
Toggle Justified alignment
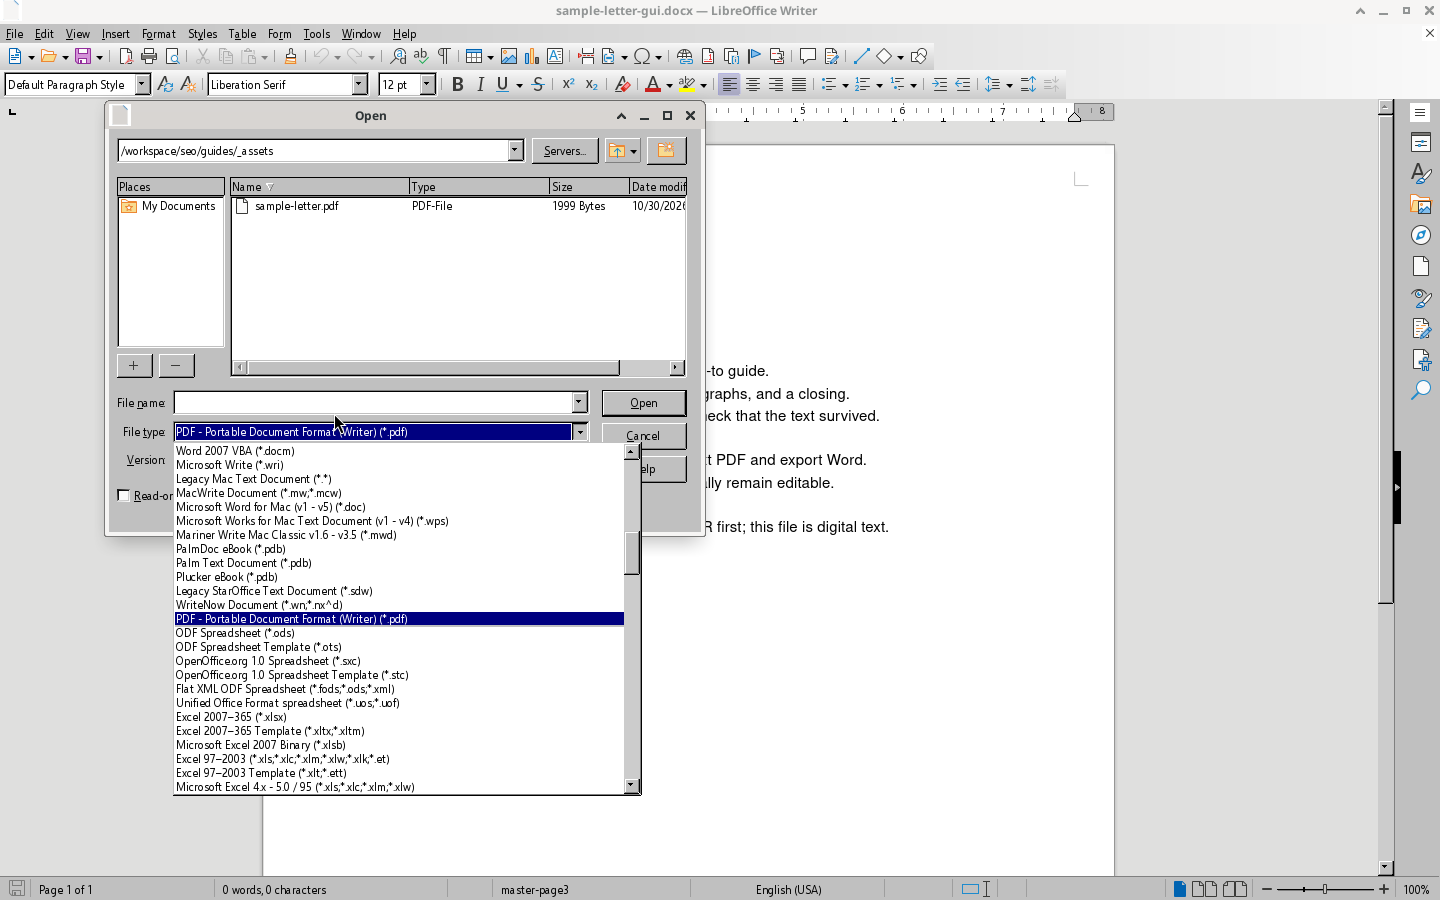point(798,85)
